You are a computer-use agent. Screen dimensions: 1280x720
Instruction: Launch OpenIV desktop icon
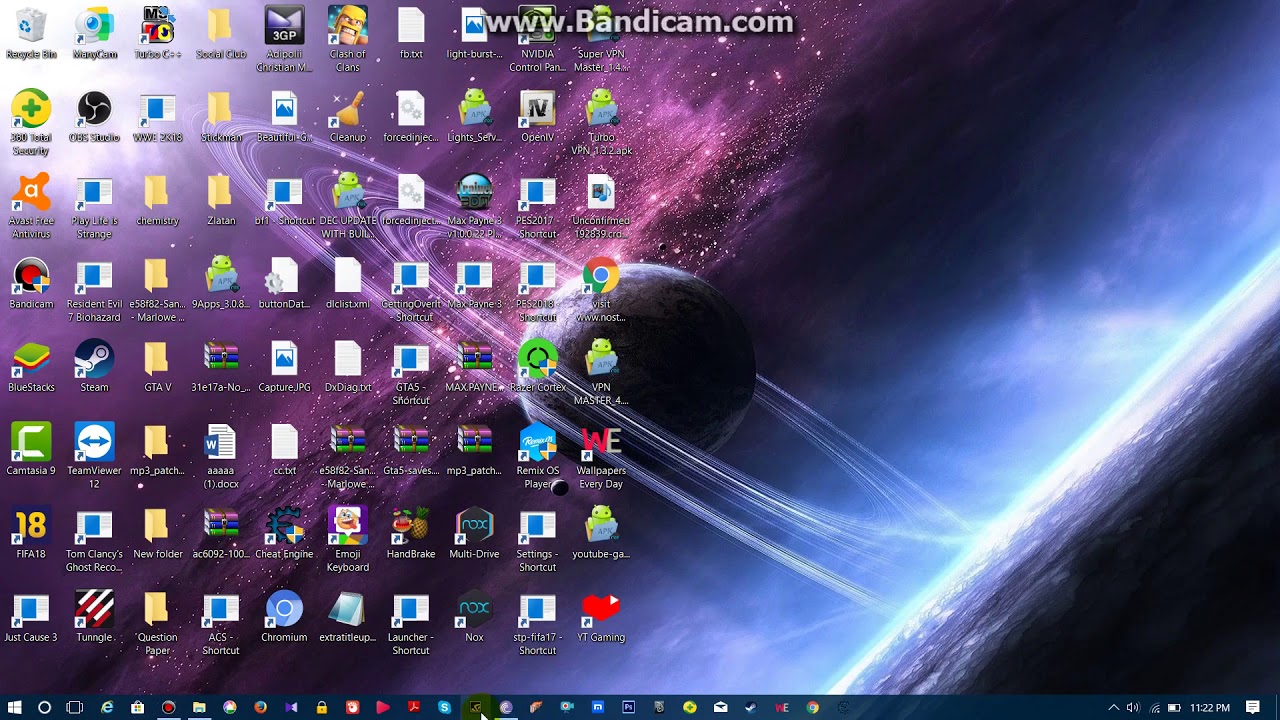[537, 117]
